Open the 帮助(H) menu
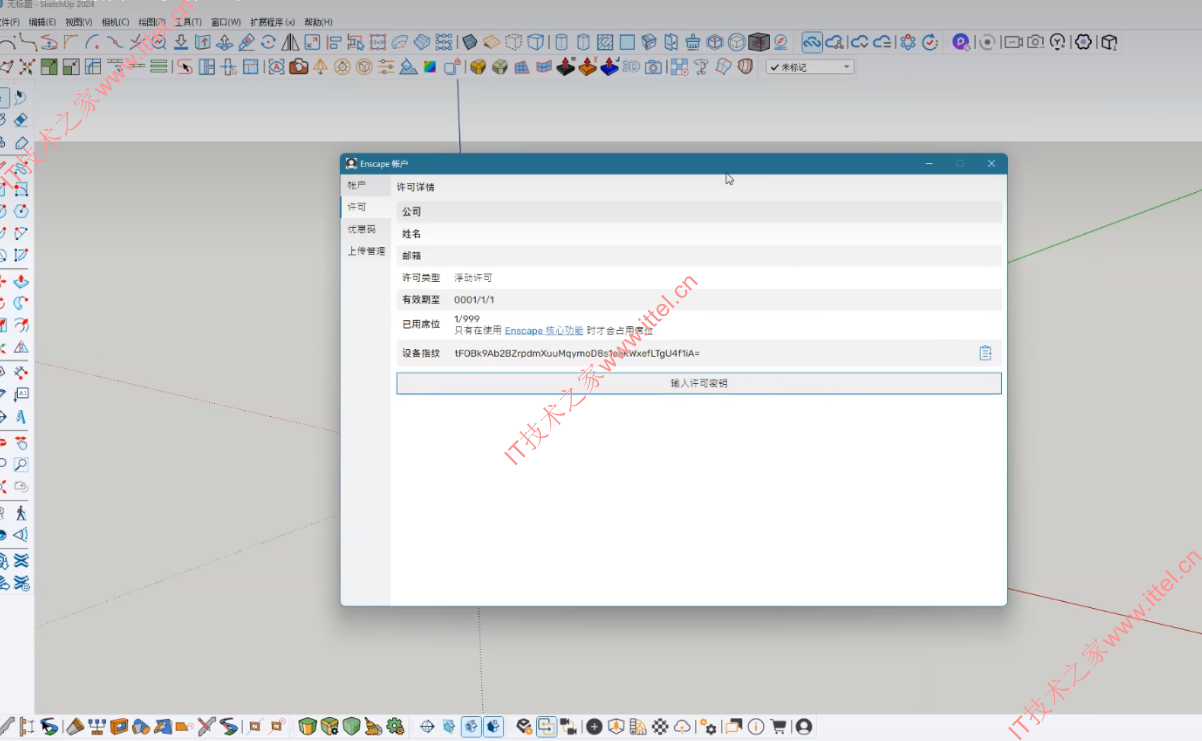 [318, 22]
